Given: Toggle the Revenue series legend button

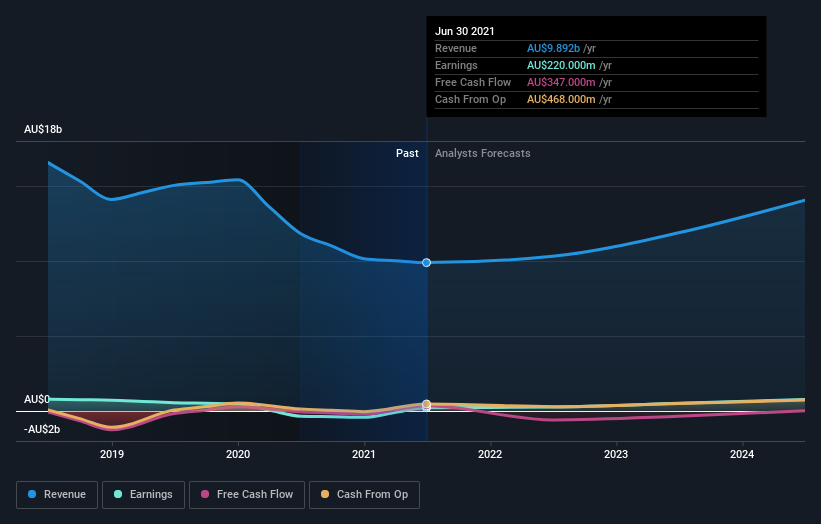Looking at the screenshot, I should (x=57, y=495).
